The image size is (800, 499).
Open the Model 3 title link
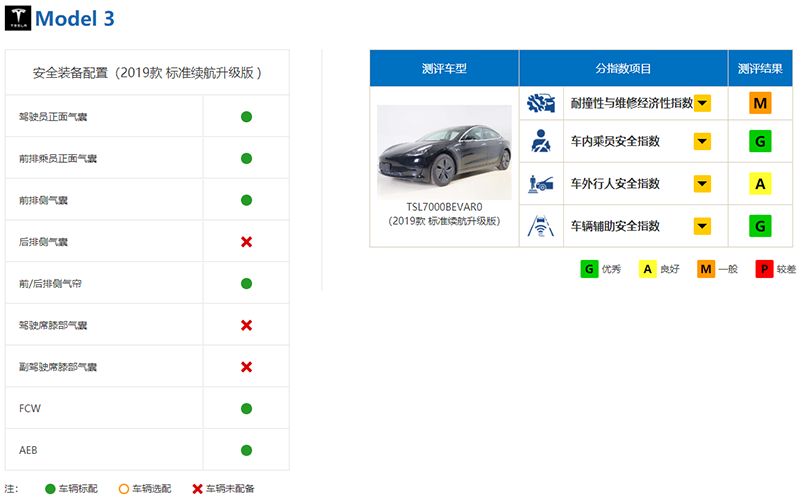pyautogui.click(x=75, y=19)
